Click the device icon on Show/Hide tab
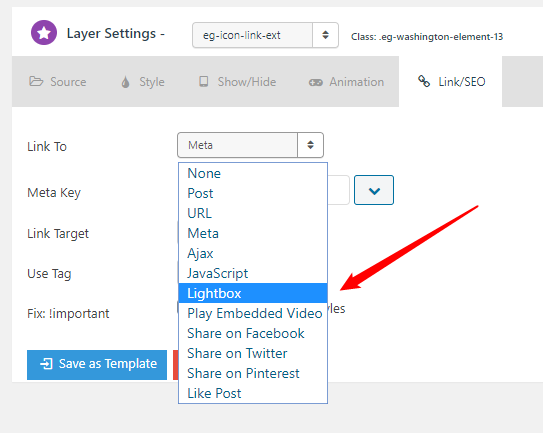The height and width of the screenshot is (433, 543). (204, 81)
